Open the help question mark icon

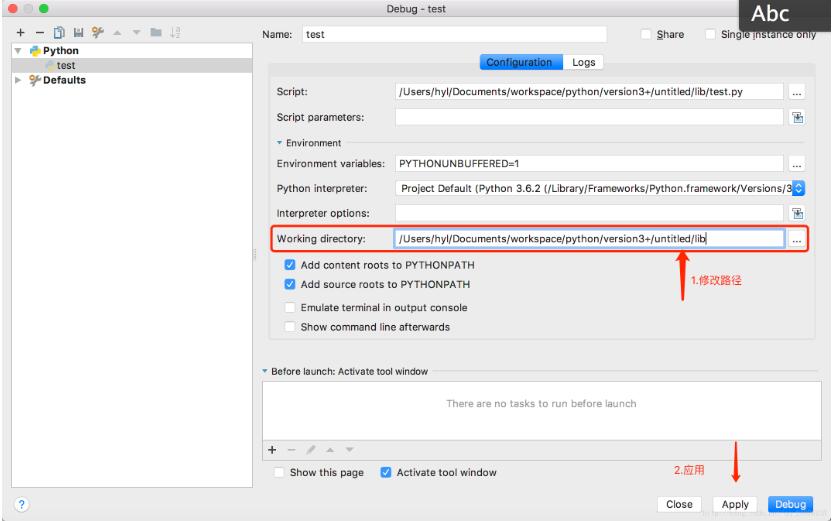pyautogui.click(x=20, y=504)
